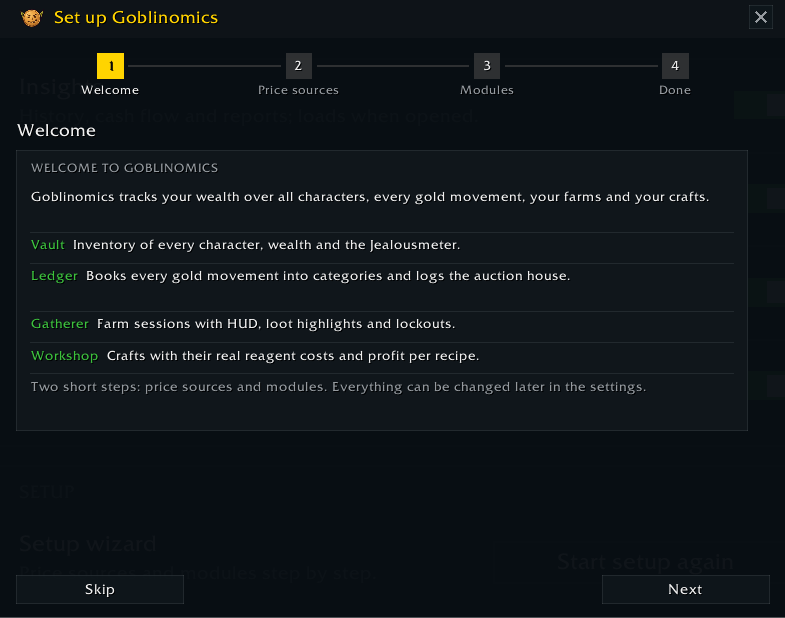The width and height of the screenshot is (785, 618).
Task: Close the setup wizard with X
Action: pos(760,17)
